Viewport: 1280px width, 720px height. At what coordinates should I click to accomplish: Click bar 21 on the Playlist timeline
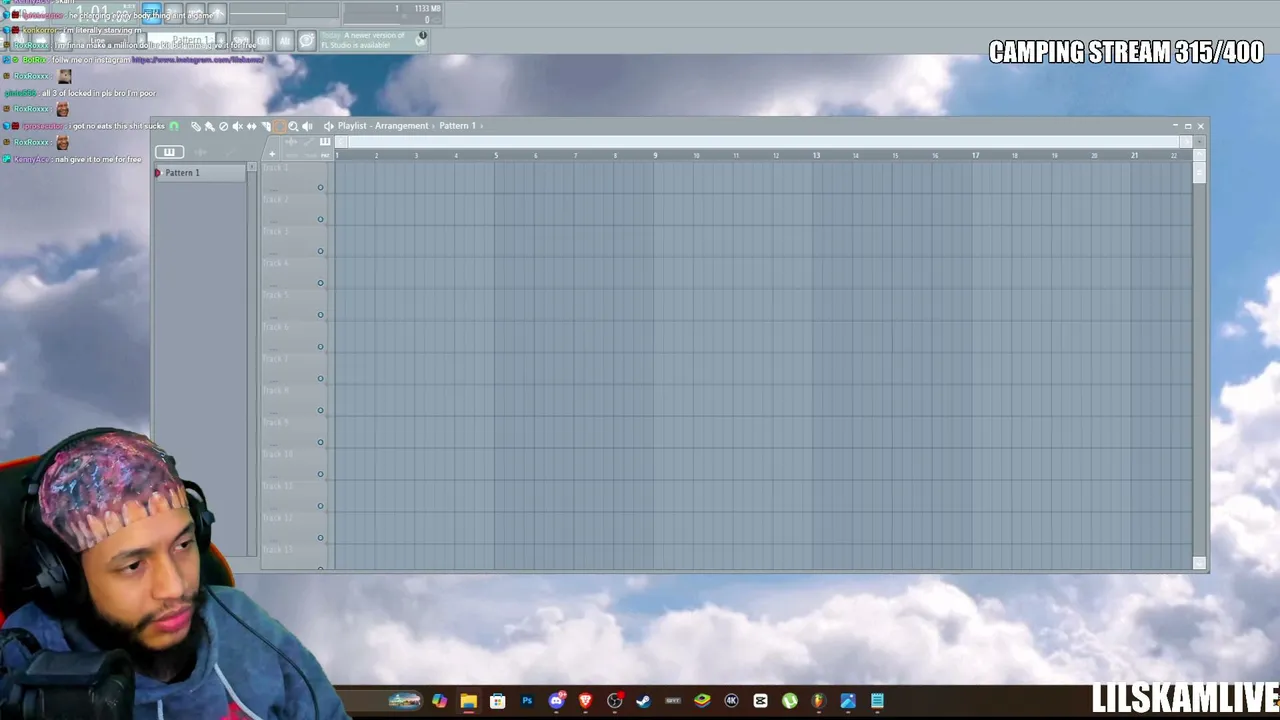(1134, 155)
